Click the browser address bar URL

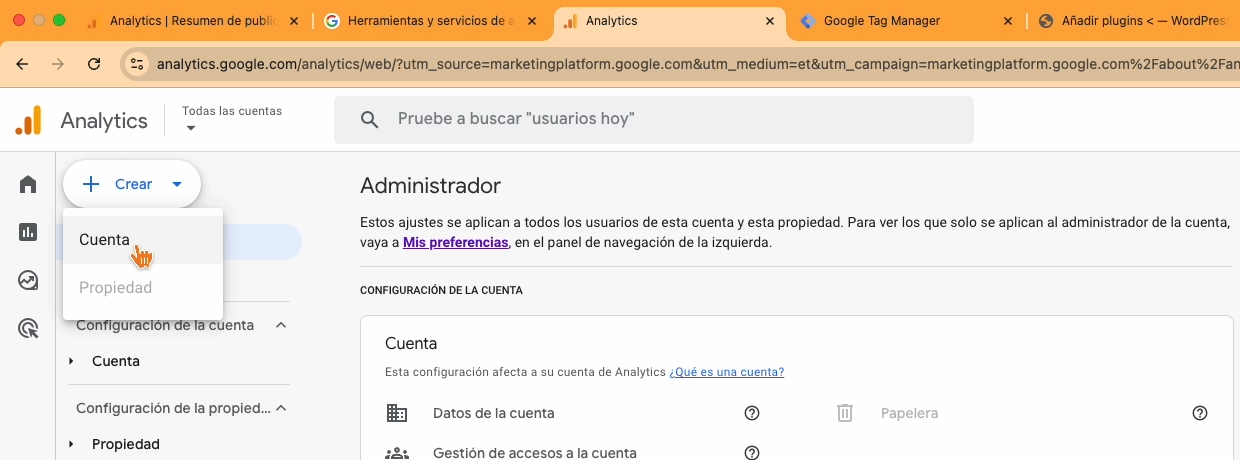[696, 64]
